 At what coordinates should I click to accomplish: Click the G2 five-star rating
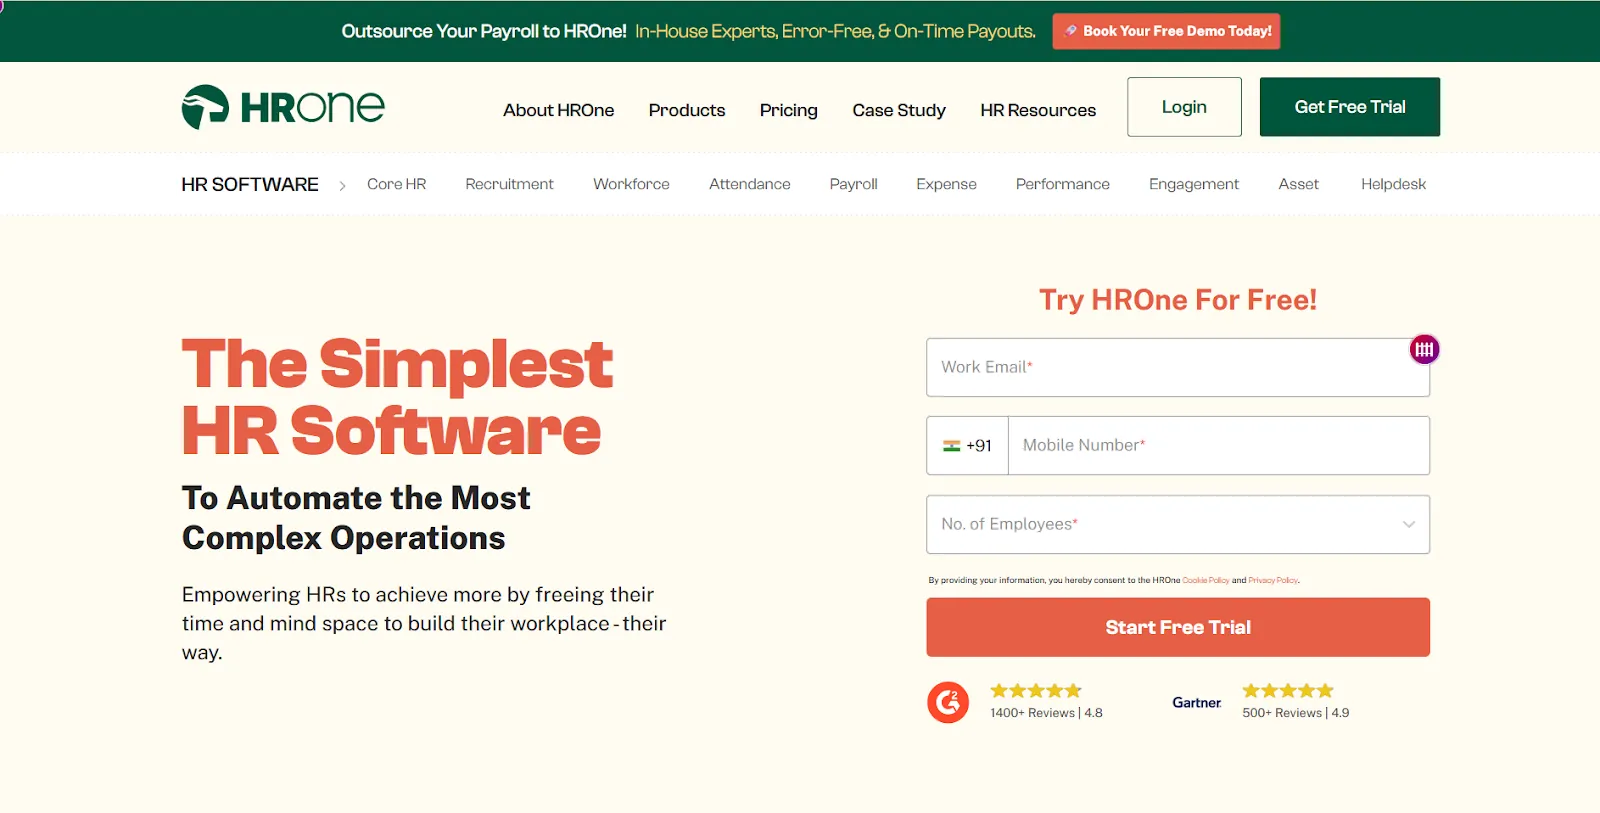coord(1036,691)
